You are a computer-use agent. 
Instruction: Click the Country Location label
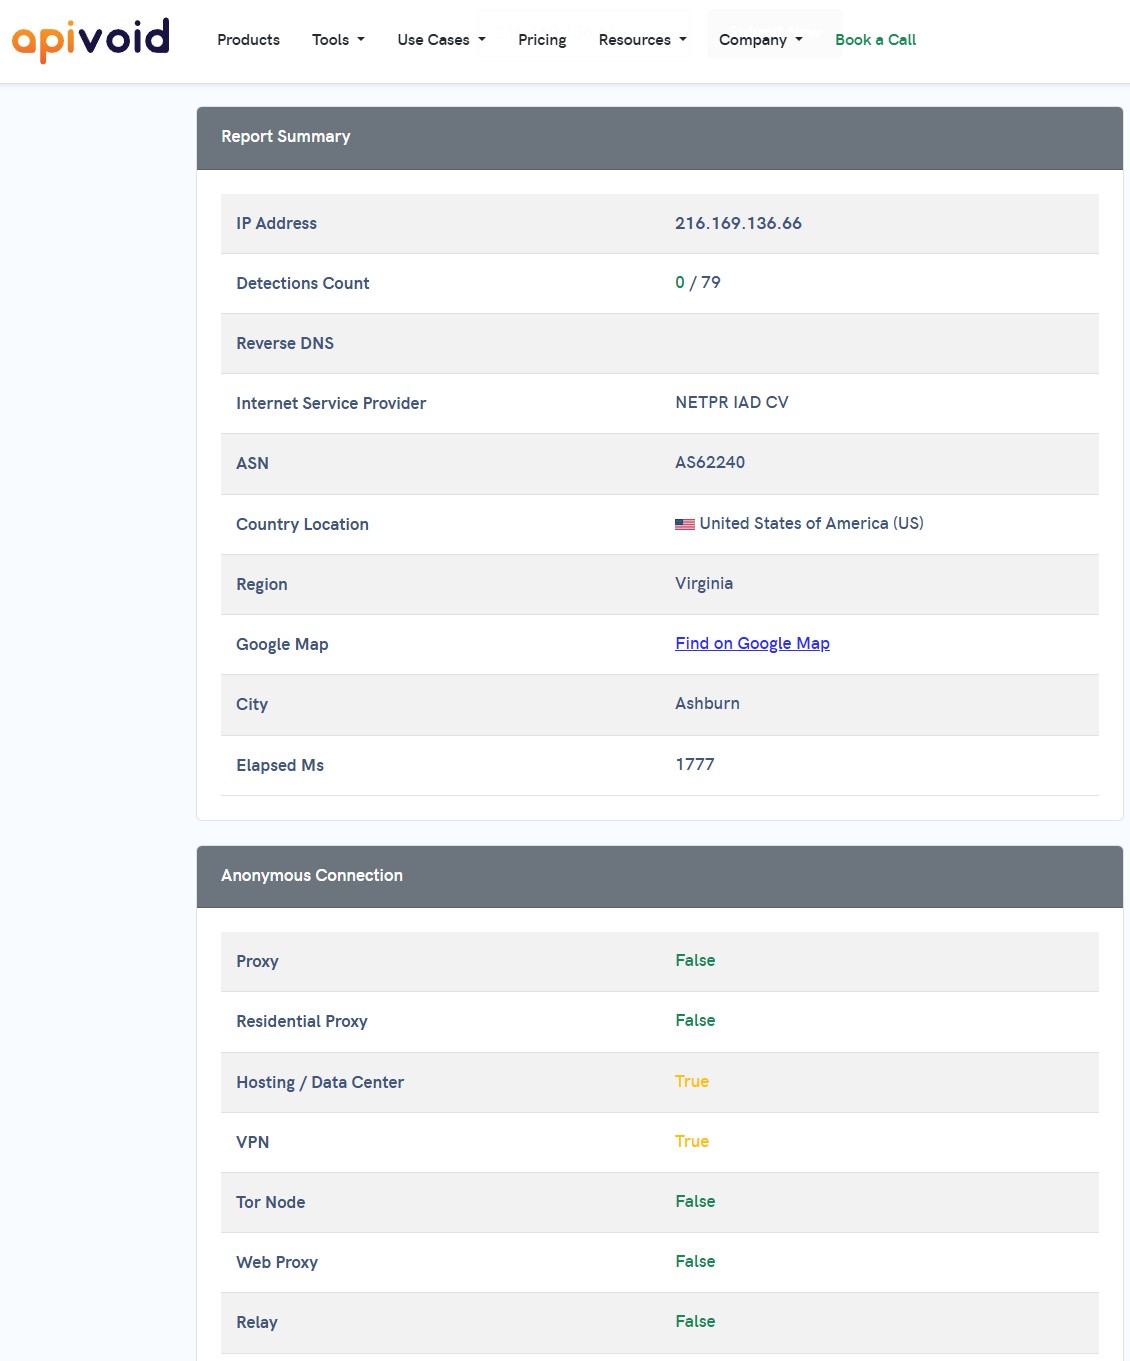click(302, 524)
